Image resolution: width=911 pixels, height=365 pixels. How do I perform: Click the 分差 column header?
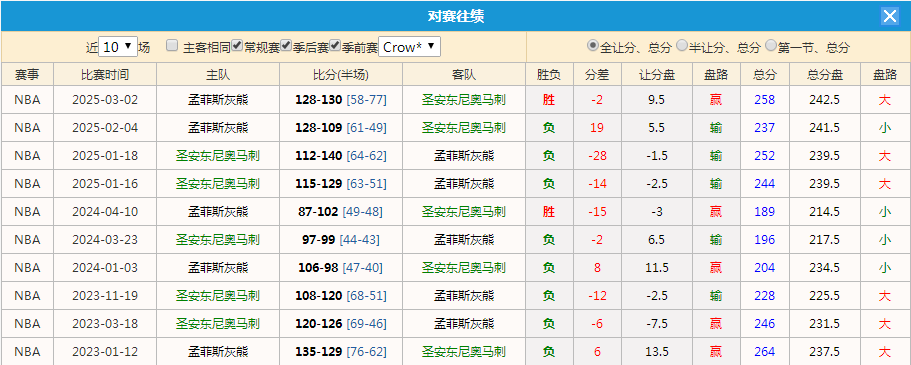[x=597, y=74]
